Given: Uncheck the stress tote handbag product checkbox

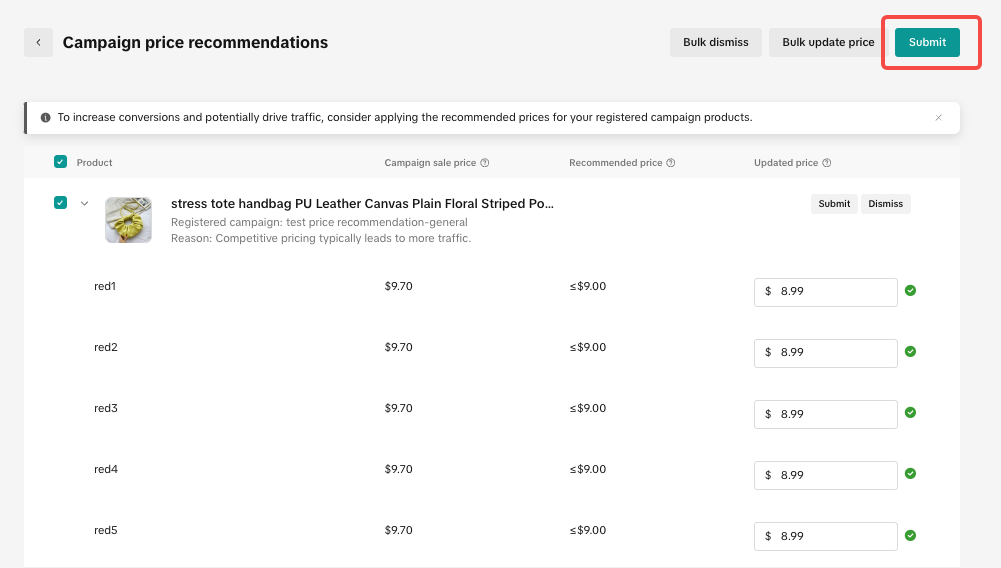Looking at the screenshot, I should (x=60, y=203).
